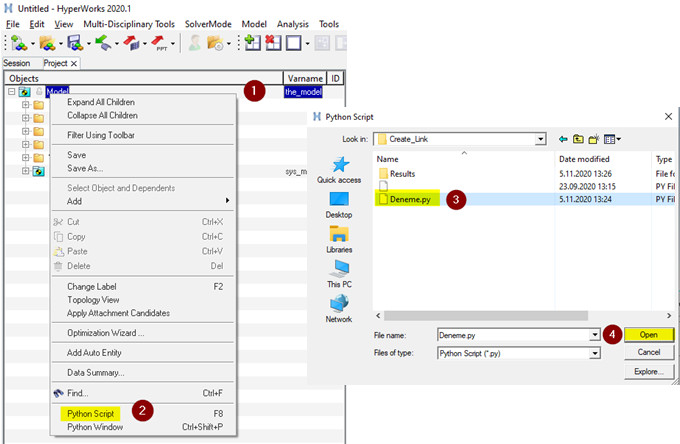The image size is (680, 444).
Task: Click the green Import arrow icon
Action: point(103,43)
